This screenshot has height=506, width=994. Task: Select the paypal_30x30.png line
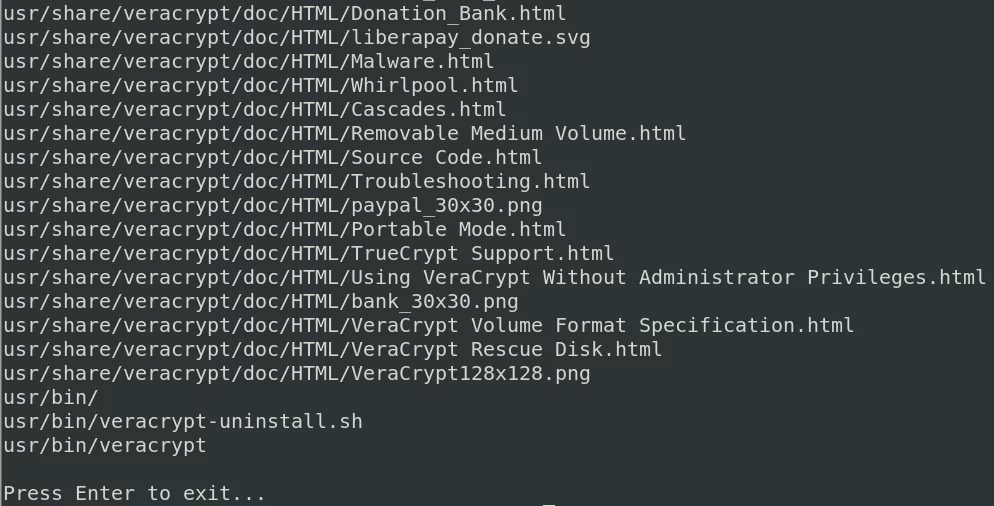click(x=273, y=206)
